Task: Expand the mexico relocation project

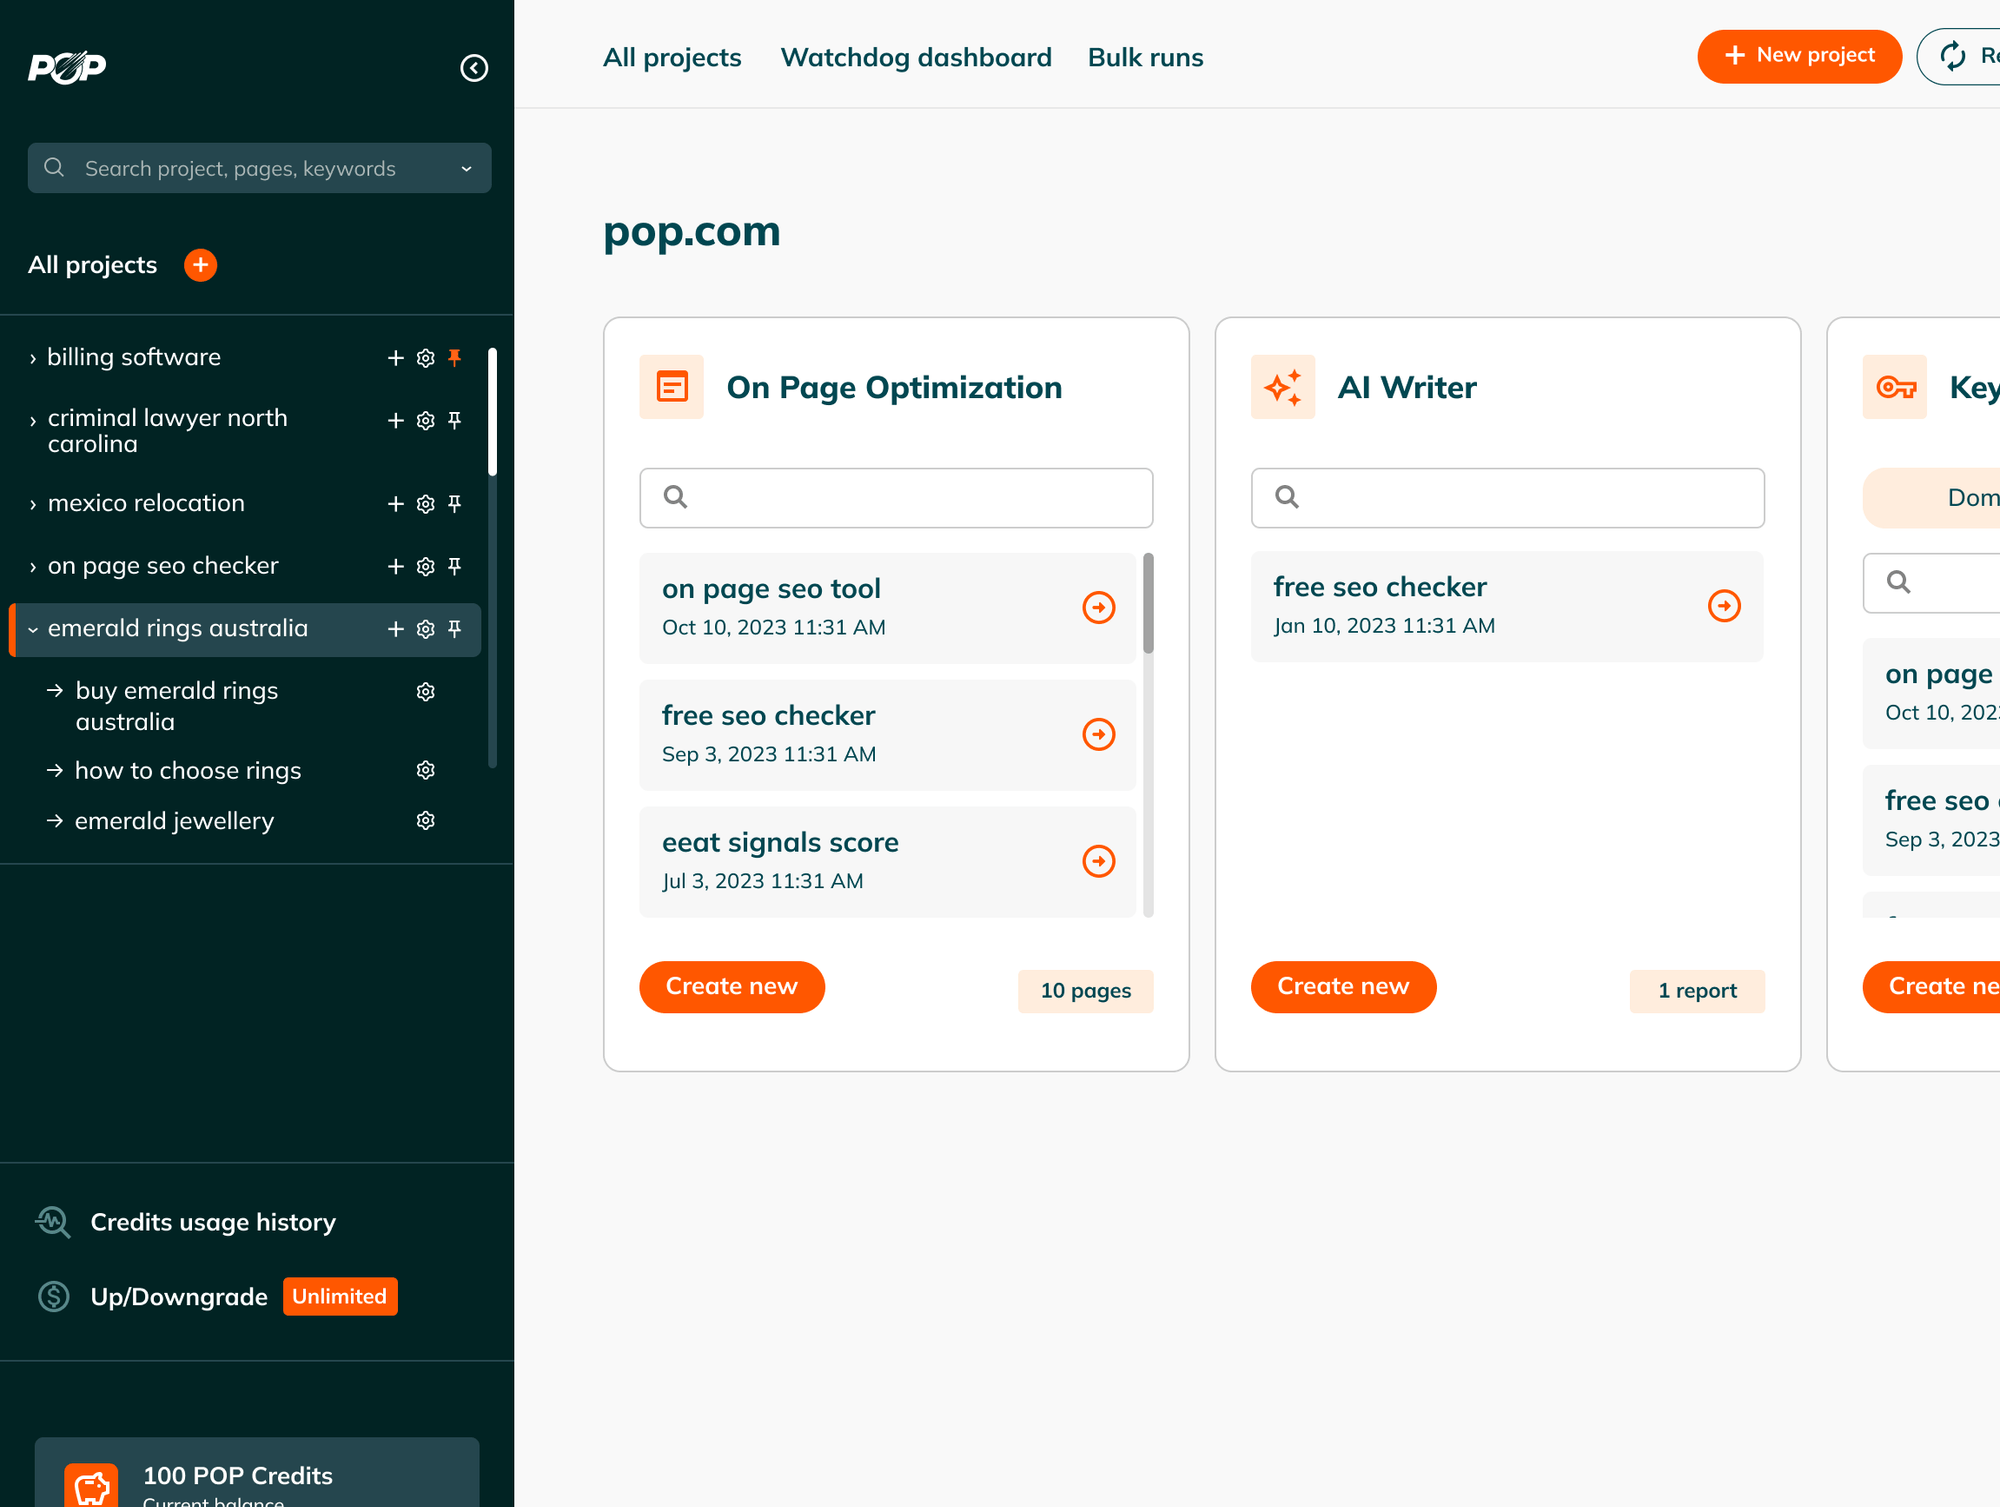Action: [32, 504]
